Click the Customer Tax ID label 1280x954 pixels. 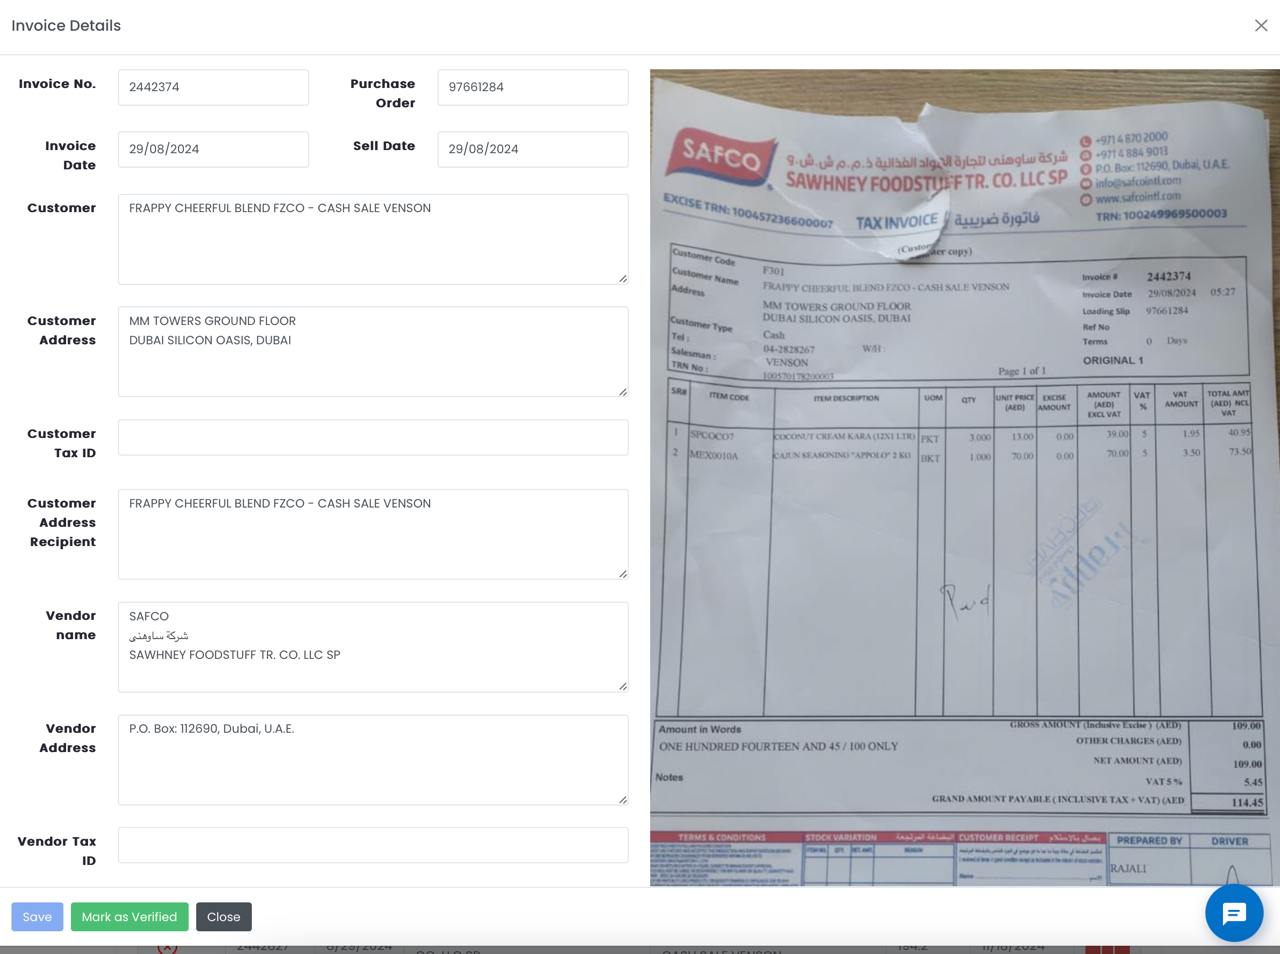click(61, 443)
